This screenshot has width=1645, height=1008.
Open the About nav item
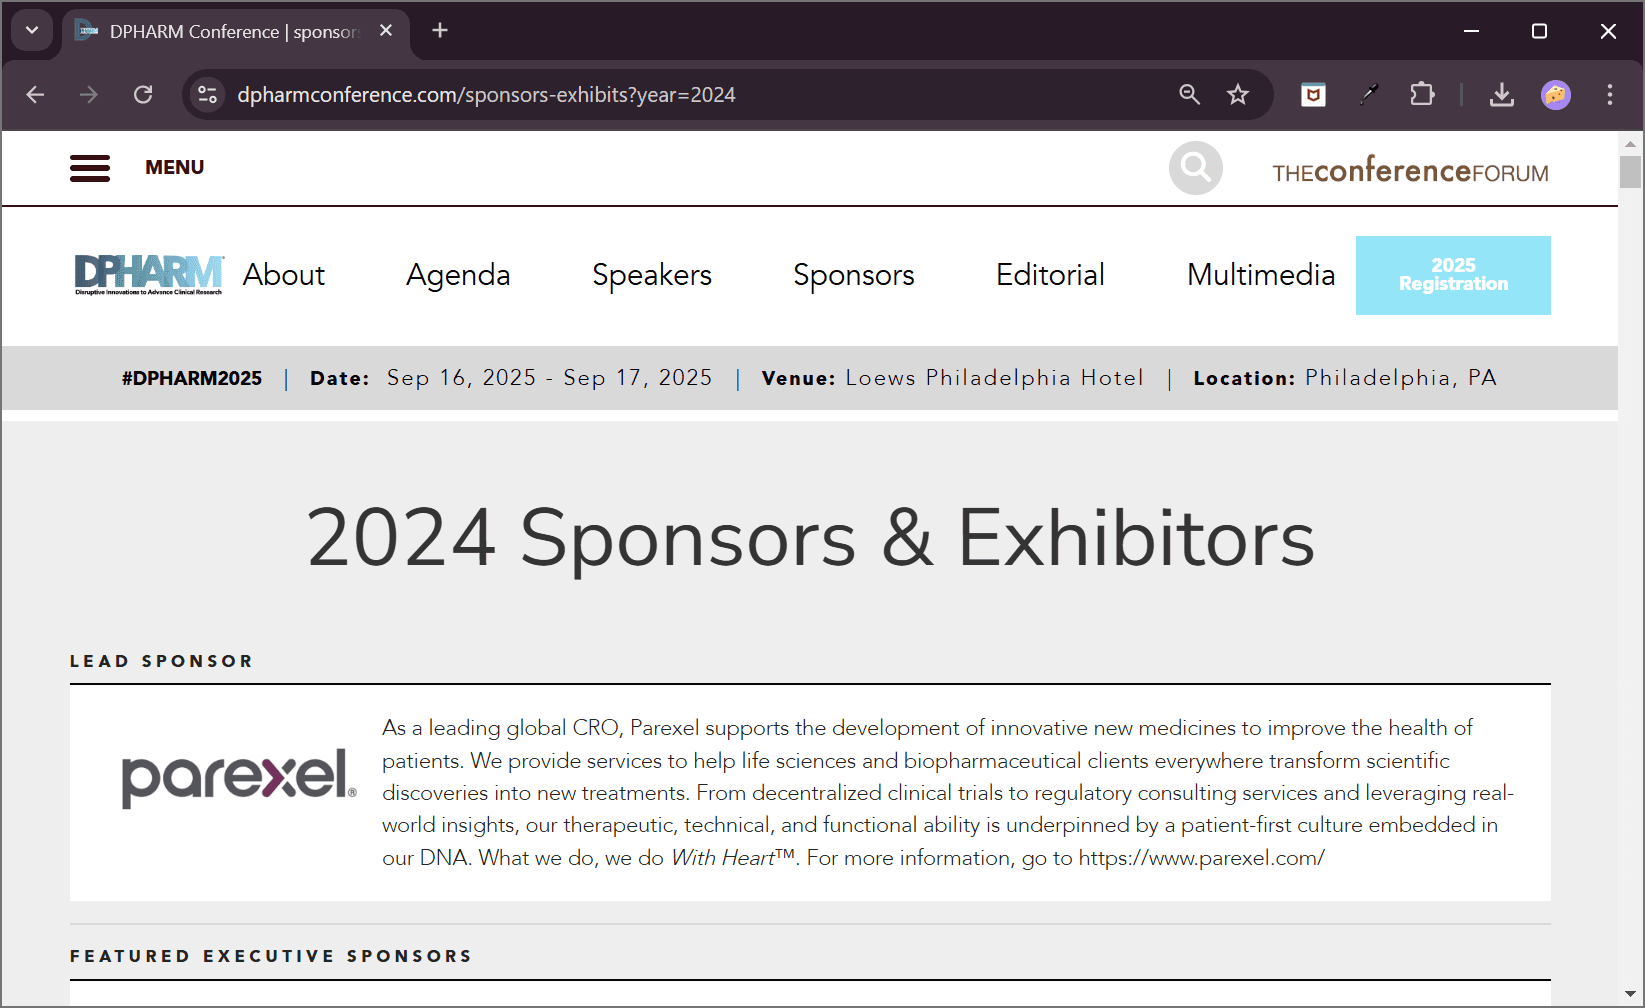tap(284, 275)
